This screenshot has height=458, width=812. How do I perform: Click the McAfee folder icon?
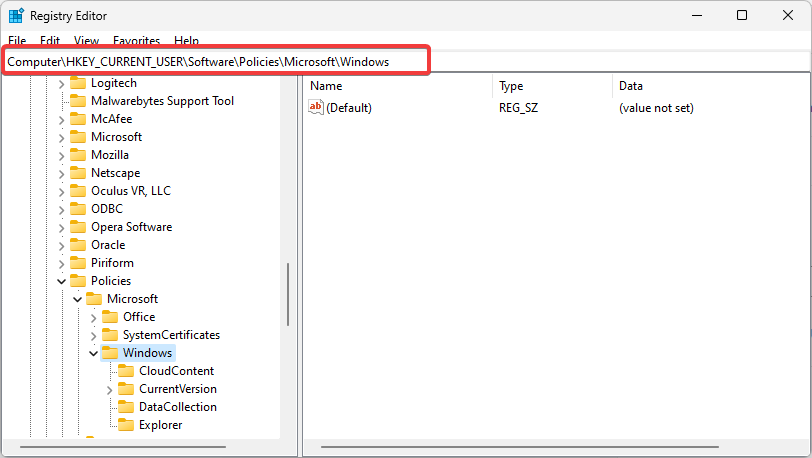(78, 119)
